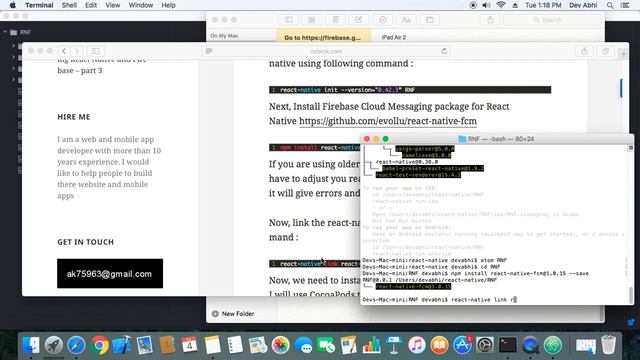
Task: Open the Terminal menu in menu bar
Action: (39, 5)
